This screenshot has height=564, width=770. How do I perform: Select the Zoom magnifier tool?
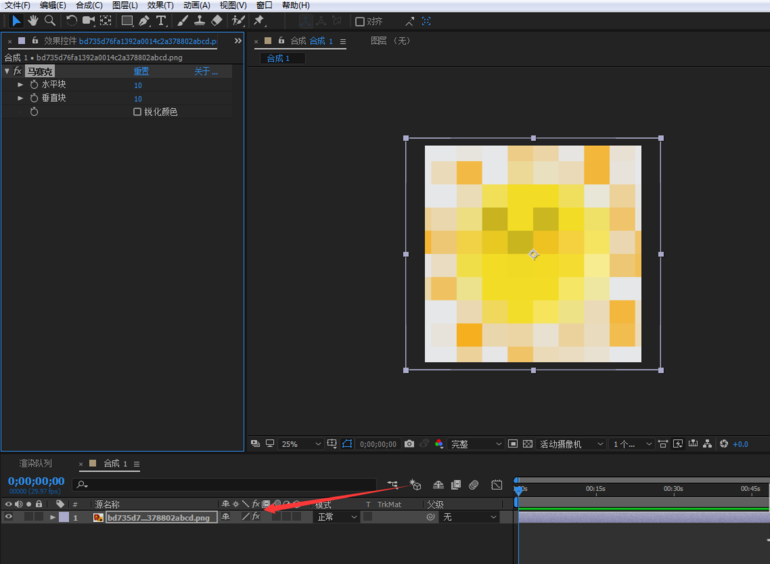(50, 21)
